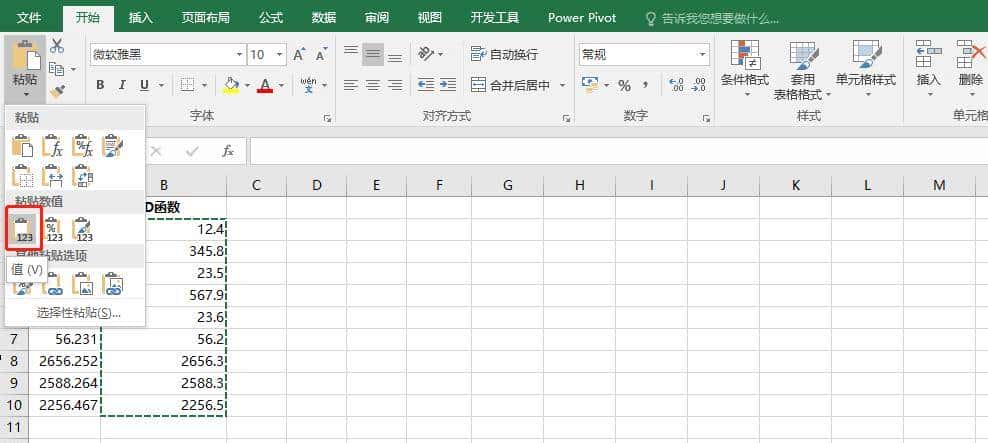Viewport: 988px width, 443px height.
Task: Click the Format Painter brush icon
Action: pos(57,91)
